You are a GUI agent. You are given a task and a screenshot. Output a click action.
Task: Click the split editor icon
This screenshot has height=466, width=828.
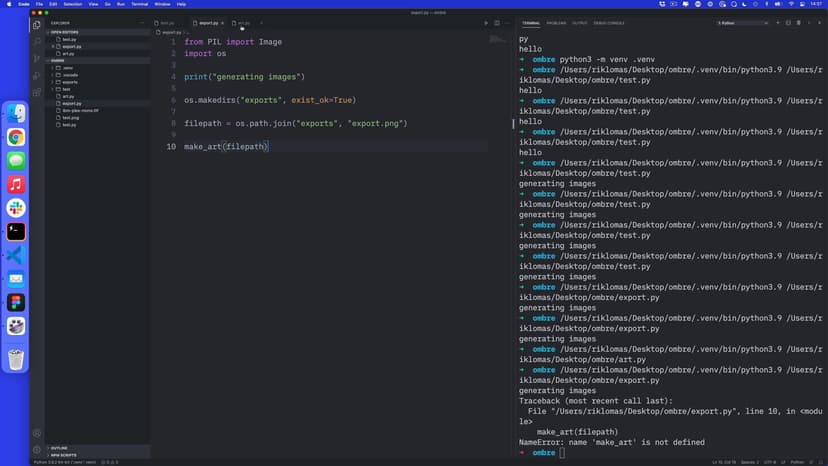[496, 22]
